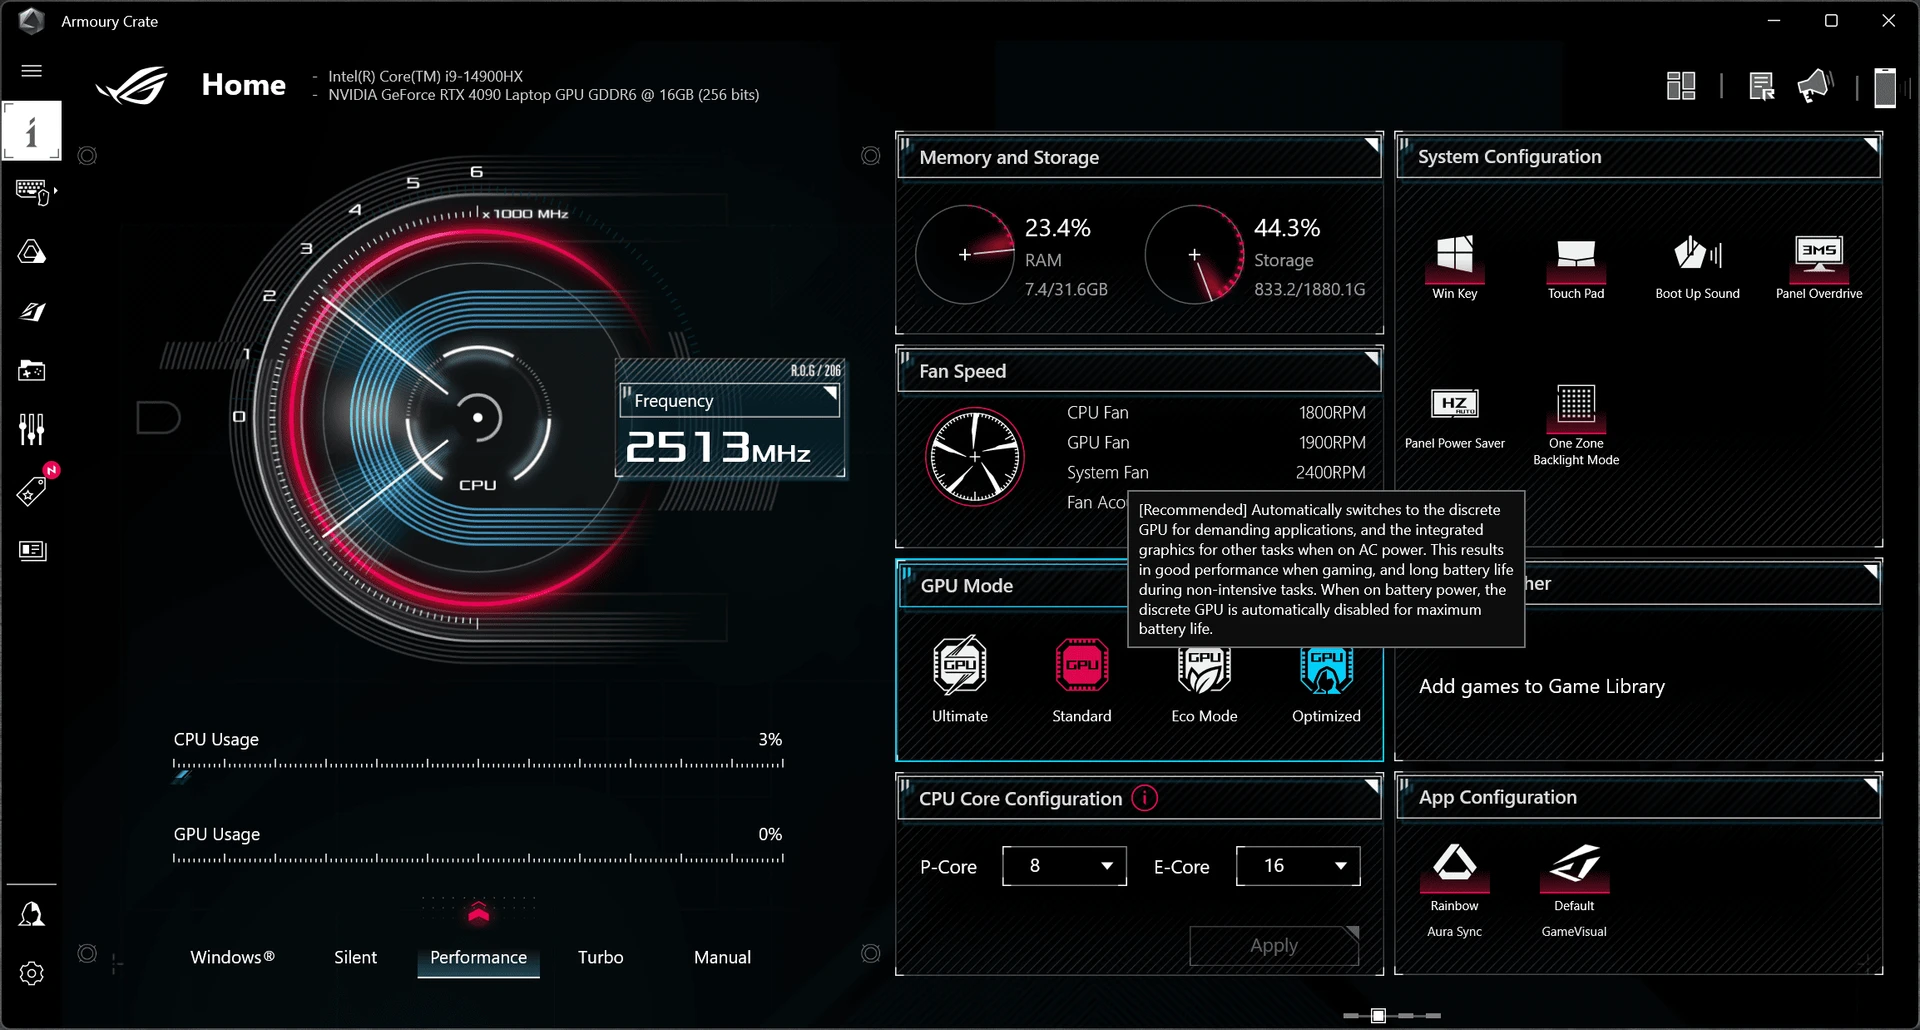The image size is (1920, 1030).
Task: Open the P-Core count dropdown
Action: tap(1064, 866)
